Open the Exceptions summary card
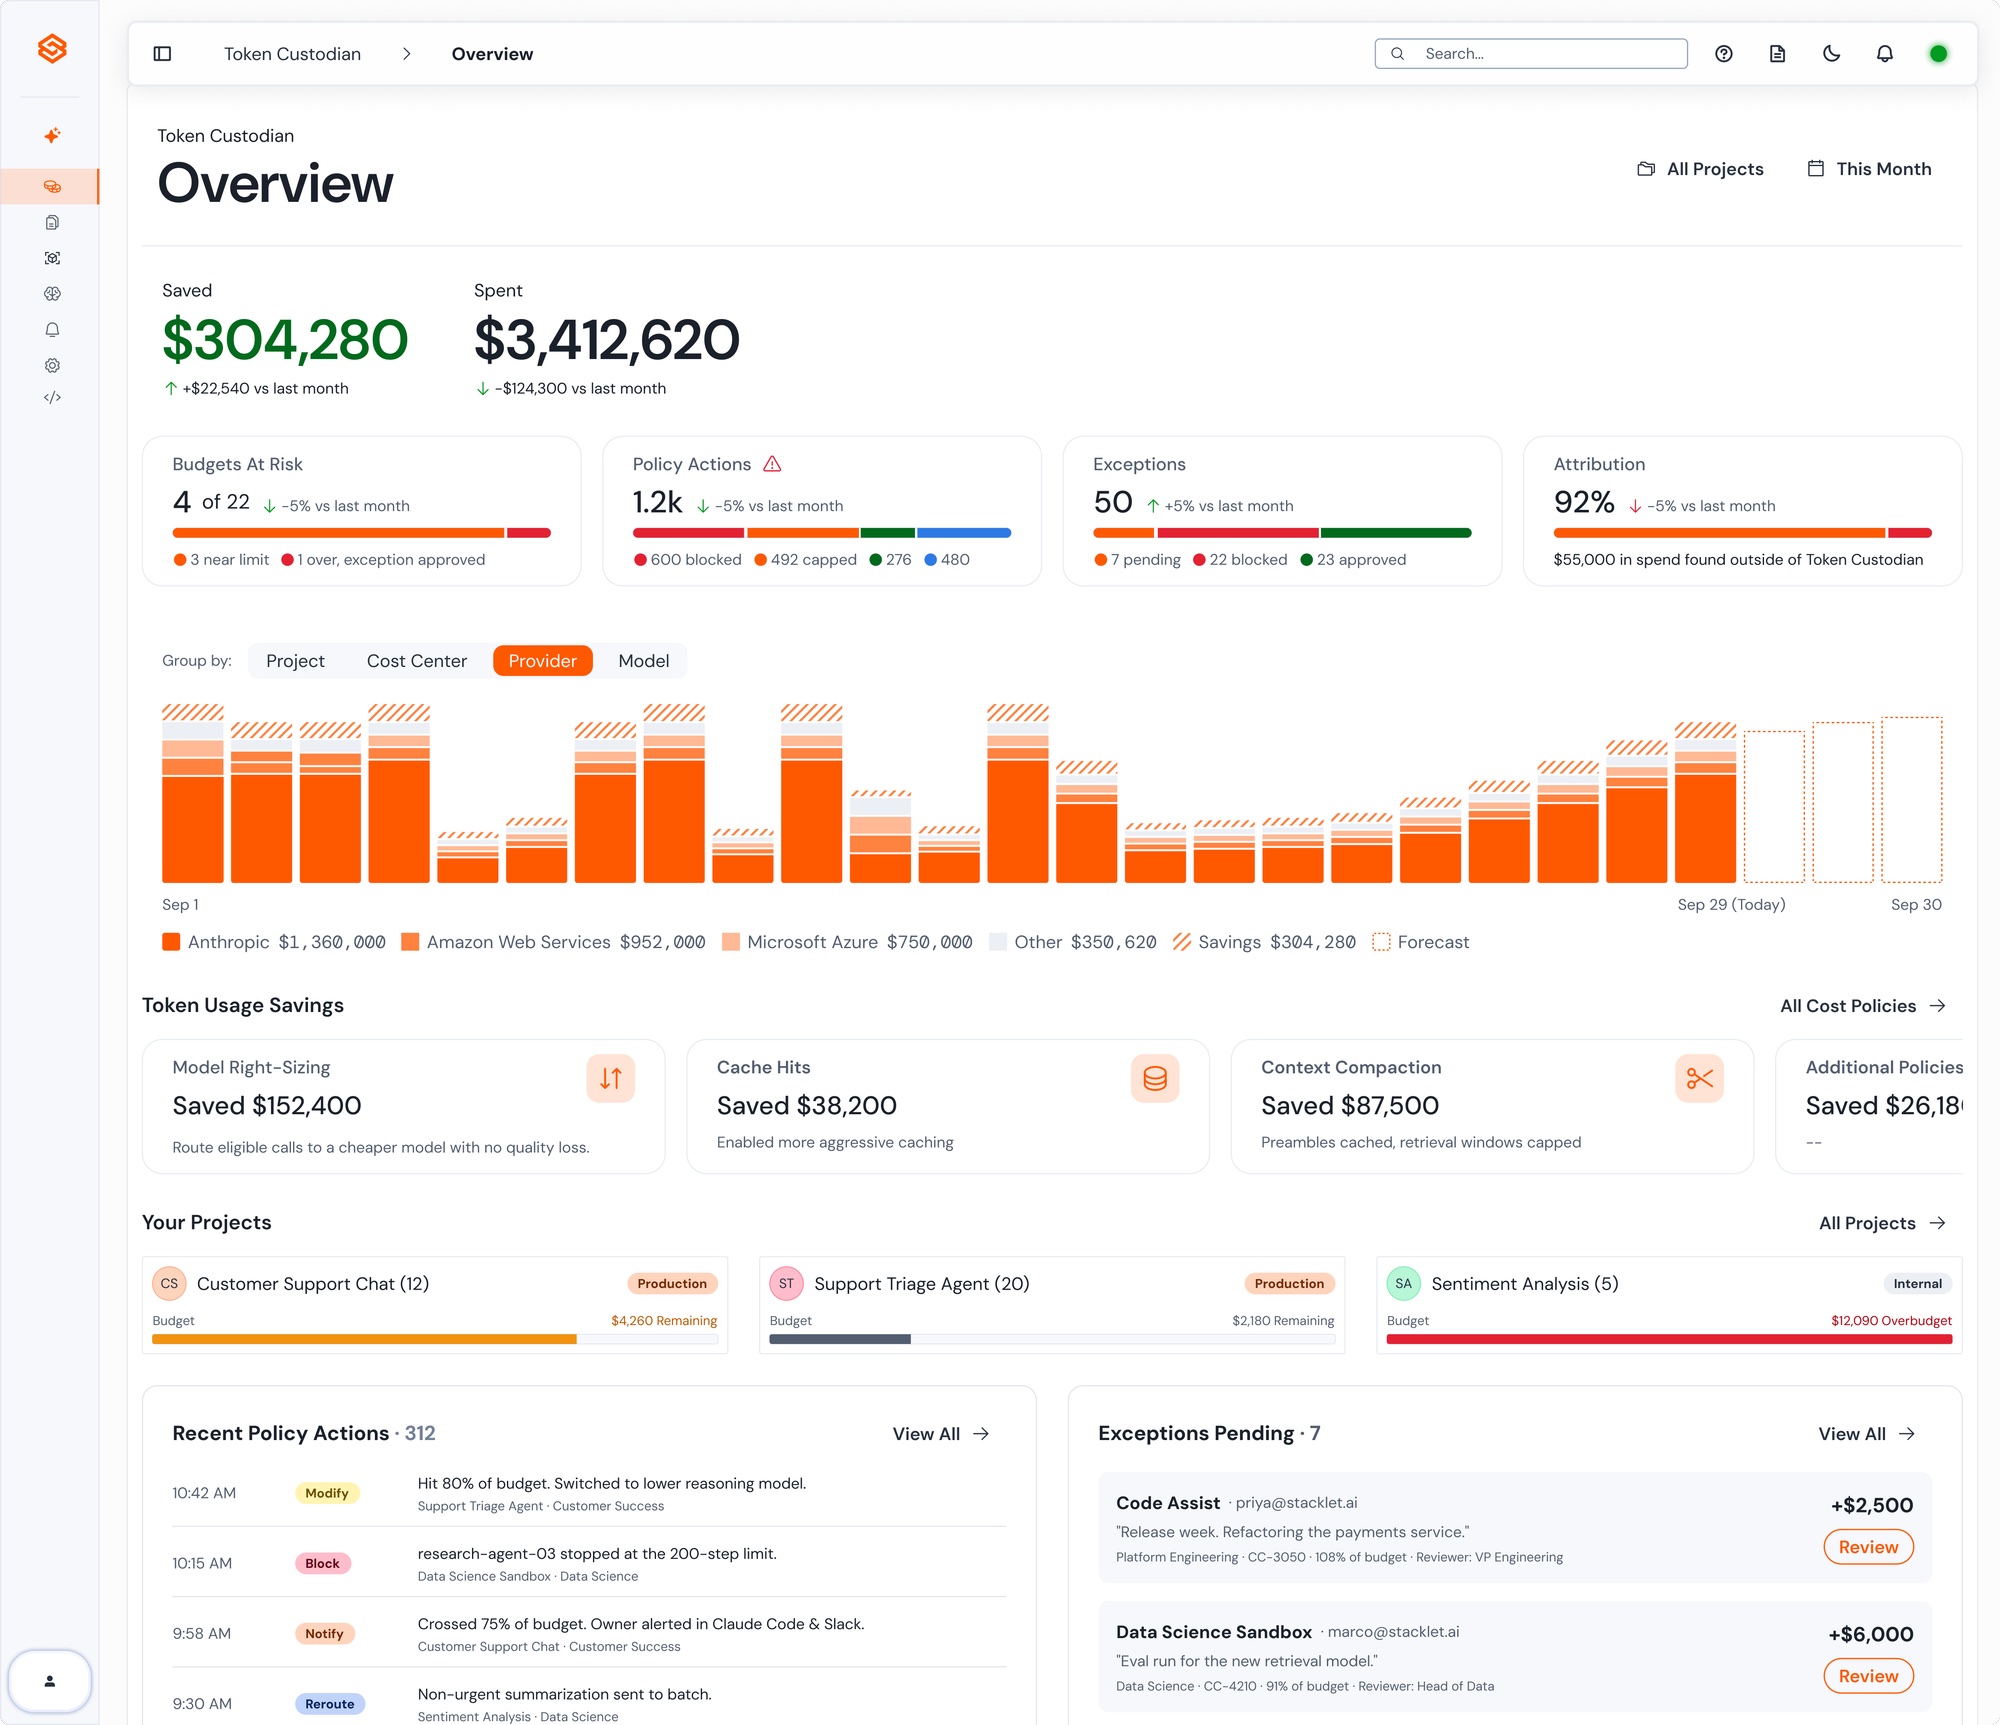2000x1725 pixels. pyautogui.click(x=1282, y=511)
